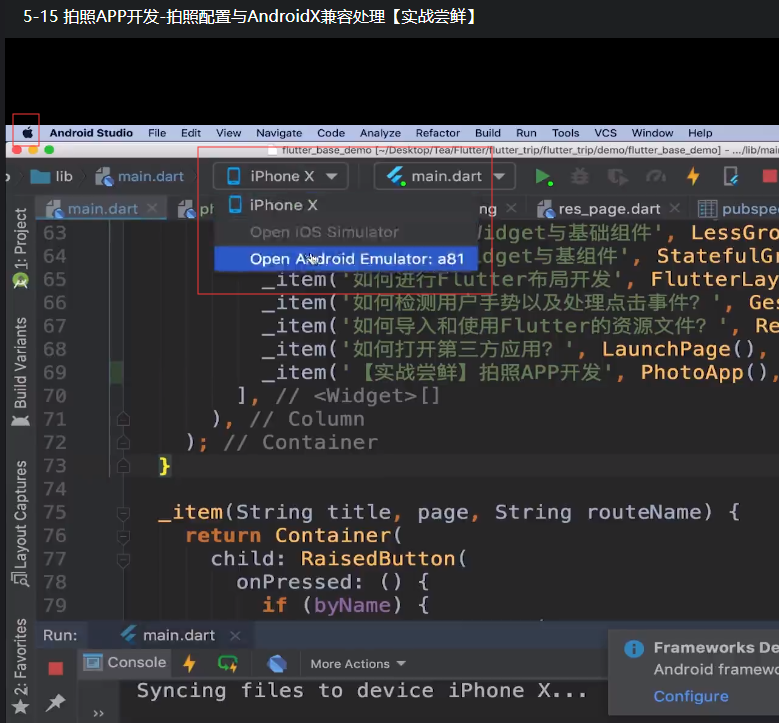Click the Configure link in notification

point(691,696)
